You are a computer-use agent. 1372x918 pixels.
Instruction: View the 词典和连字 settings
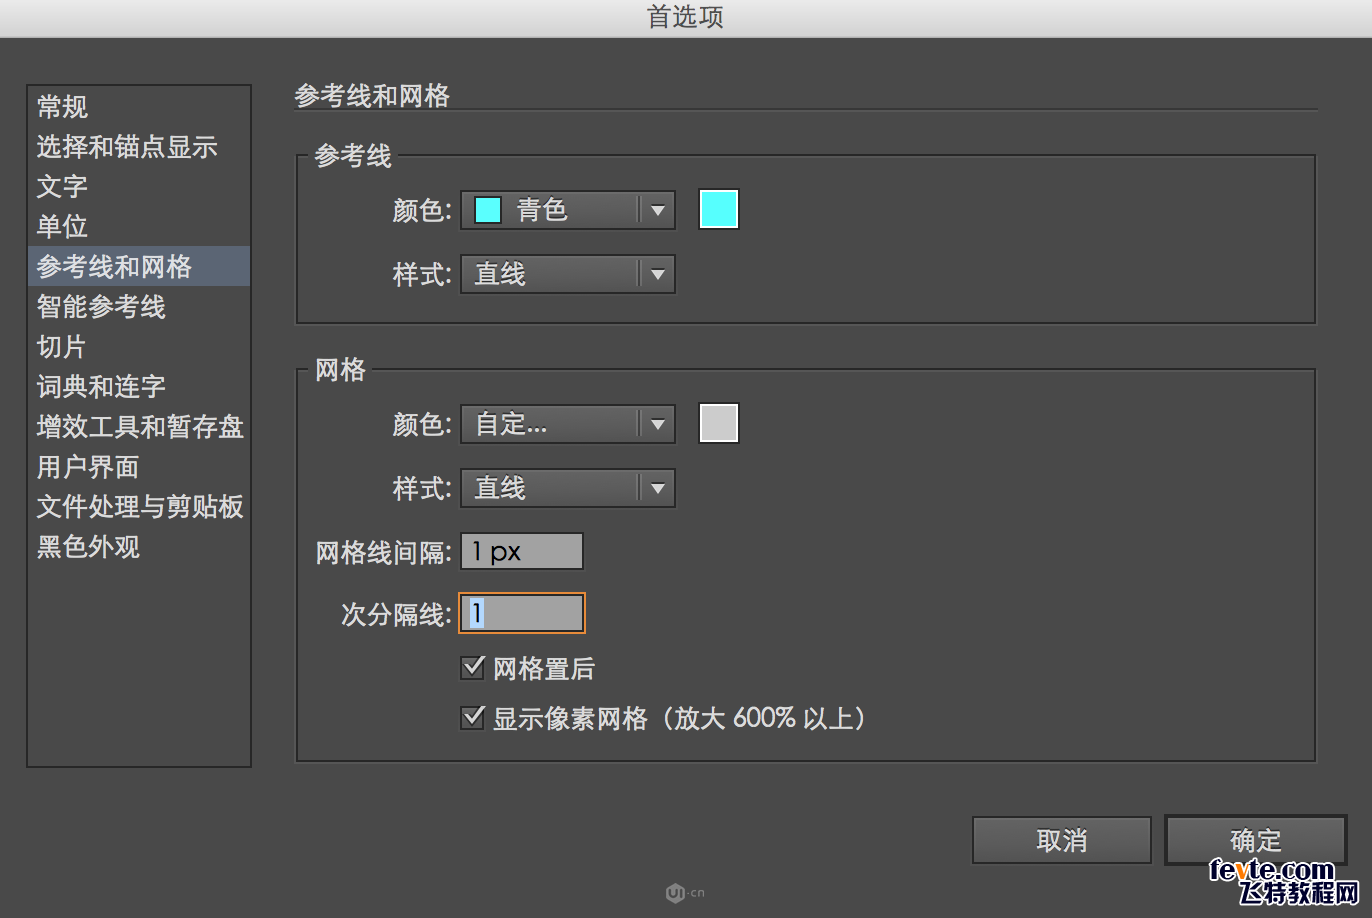point(100,387)
